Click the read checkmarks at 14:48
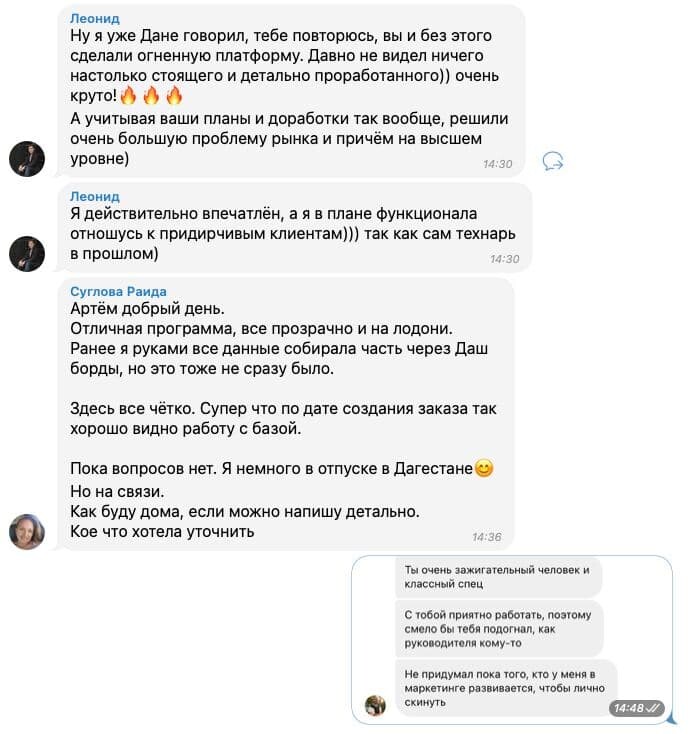Image resolution: width=694 pixels, height=734 pixels. tap(652, 708)
